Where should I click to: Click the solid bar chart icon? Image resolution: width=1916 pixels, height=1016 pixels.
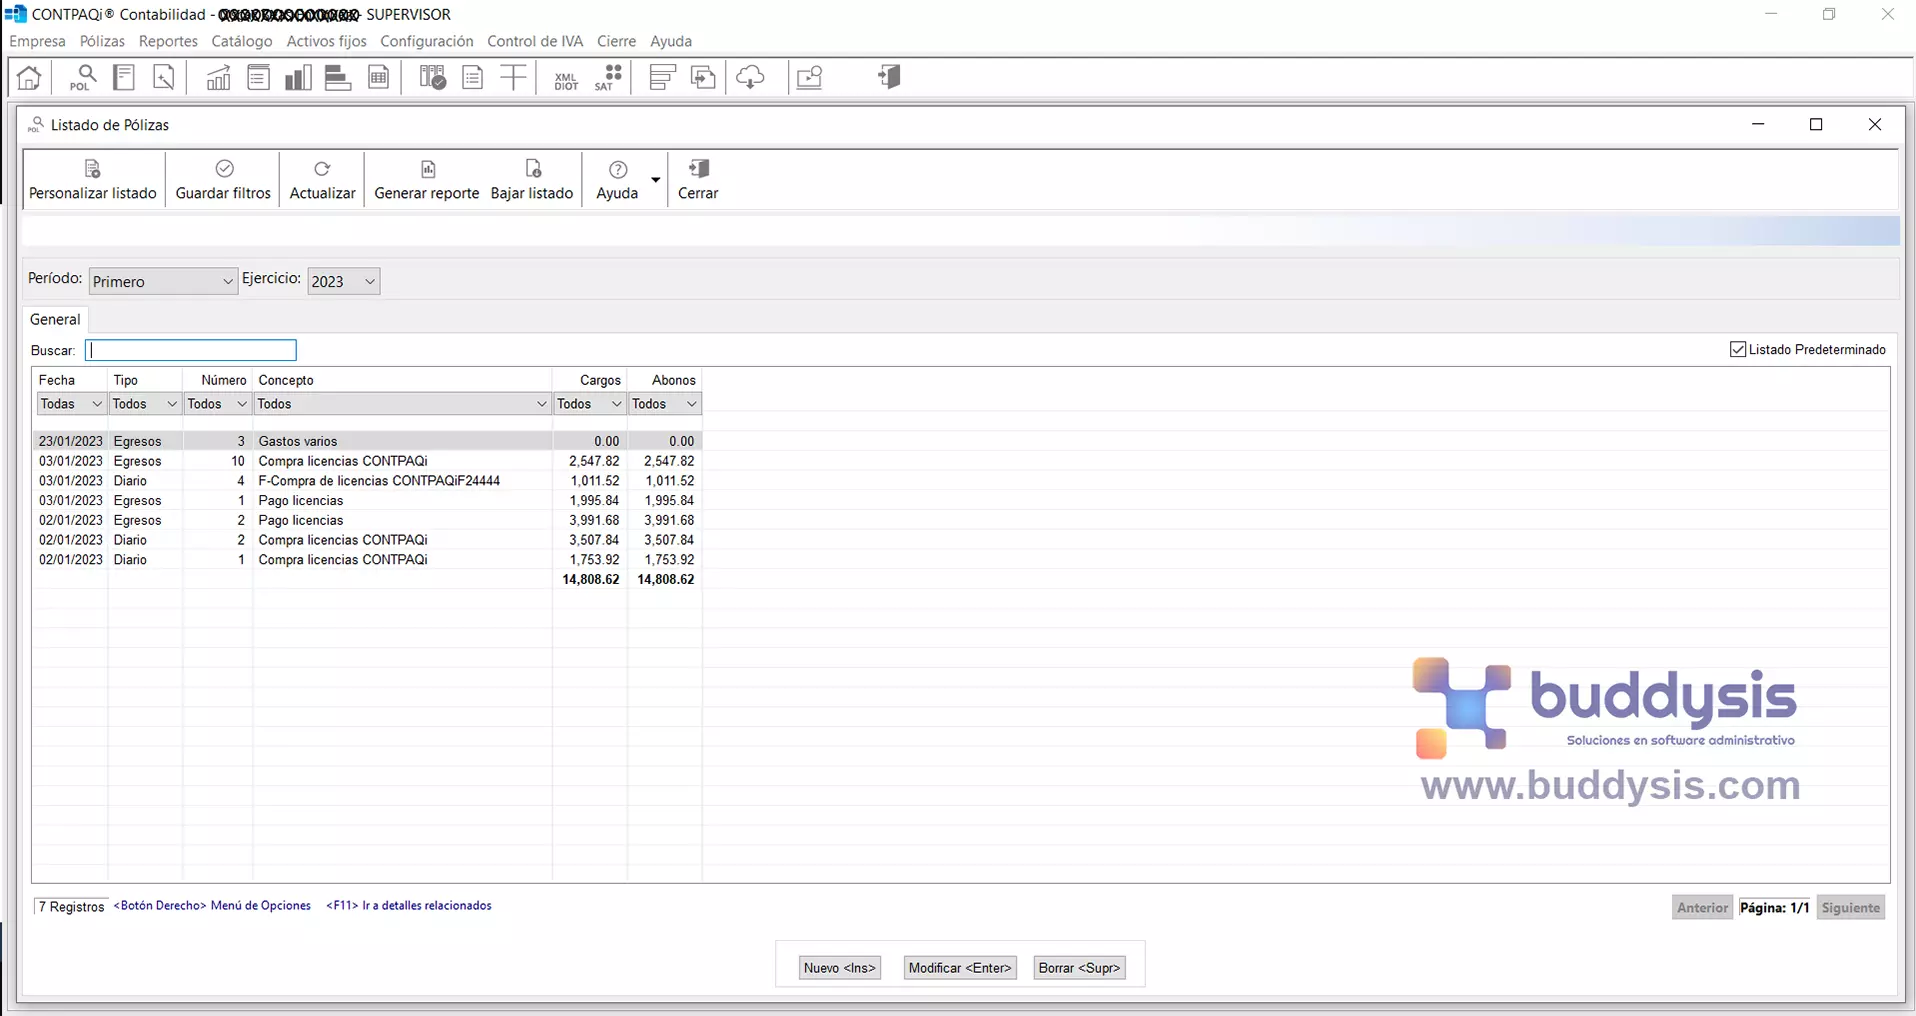point(298,77)
